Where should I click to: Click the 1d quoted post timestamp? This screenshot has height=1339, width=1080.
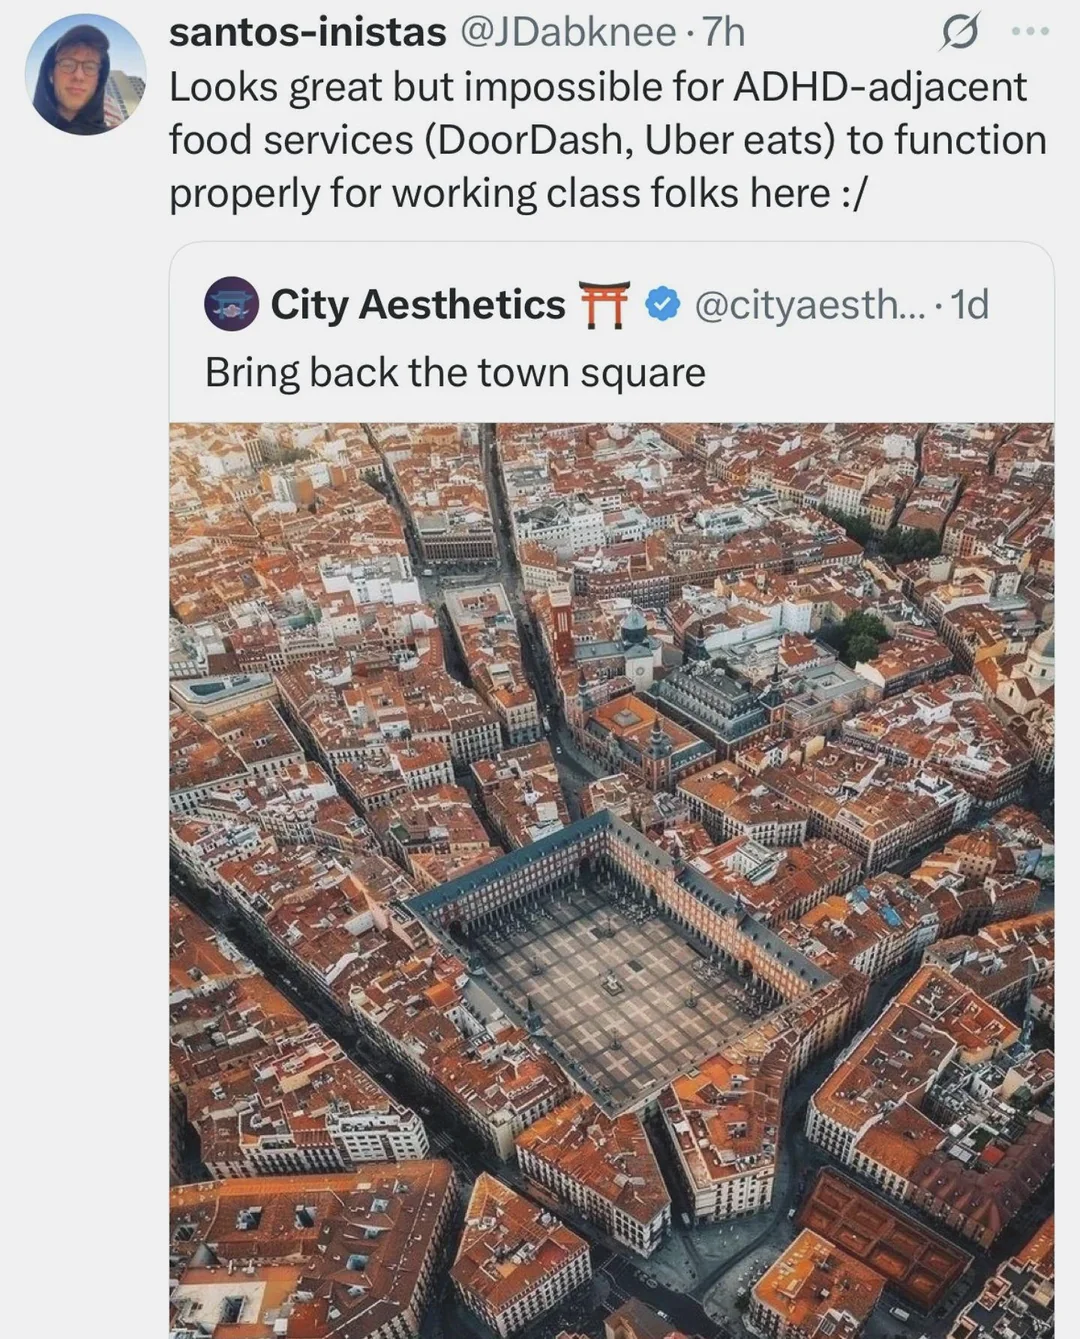(968, 304)
